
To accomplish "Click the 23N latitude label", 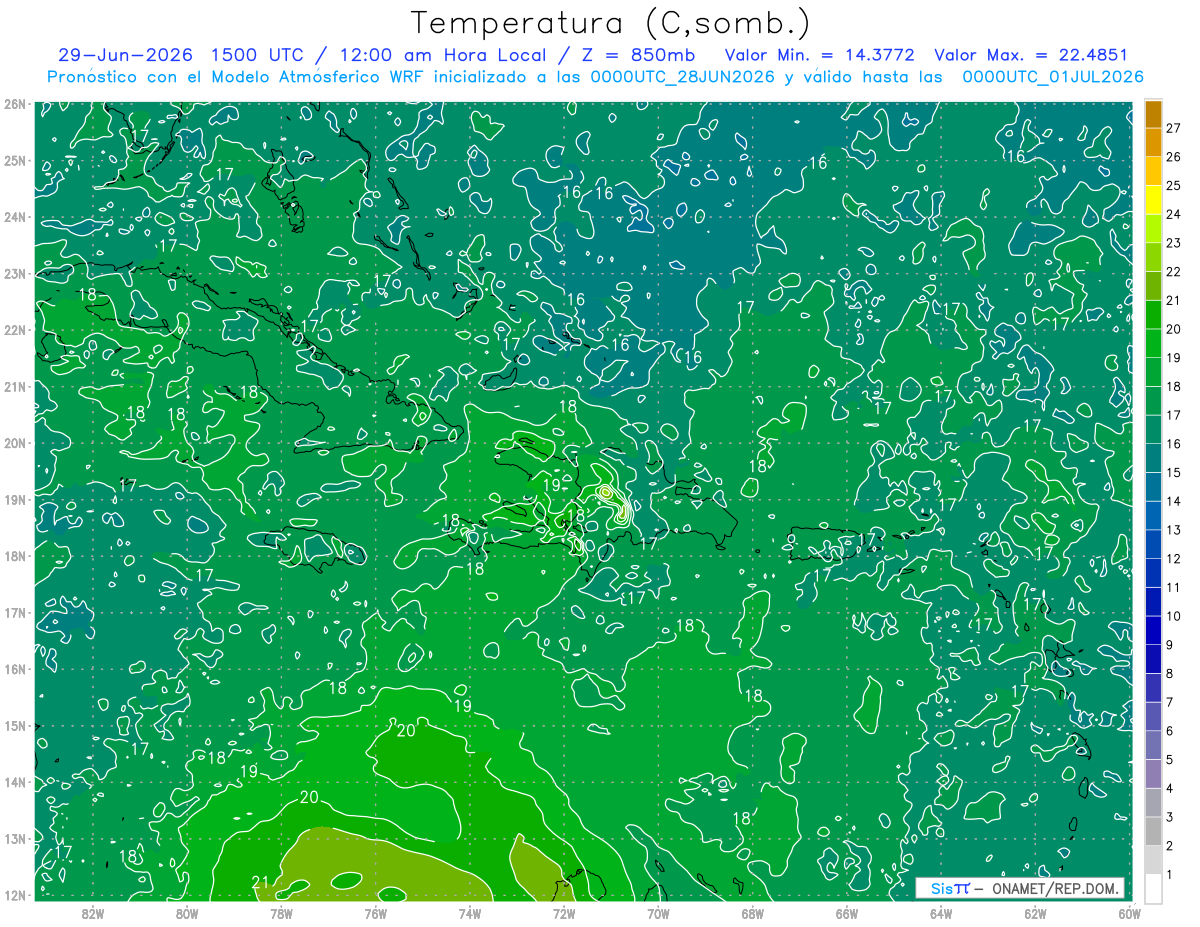I will 15,274.
